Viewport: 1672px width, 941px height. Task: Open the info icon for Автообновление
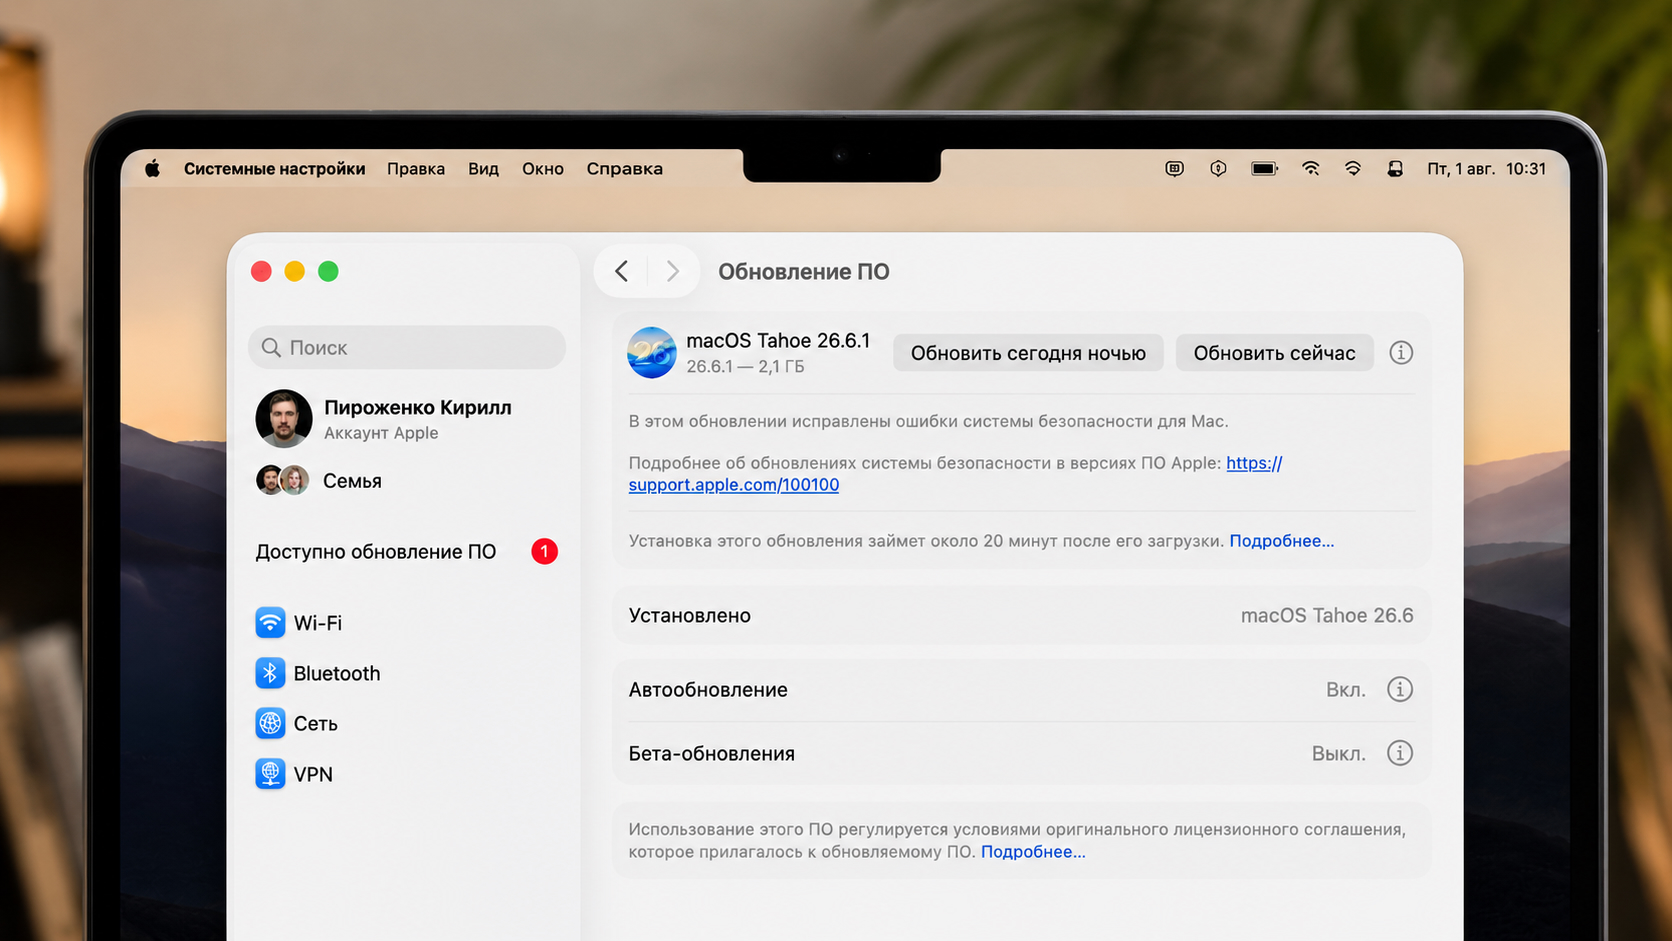click(1400, 689)
